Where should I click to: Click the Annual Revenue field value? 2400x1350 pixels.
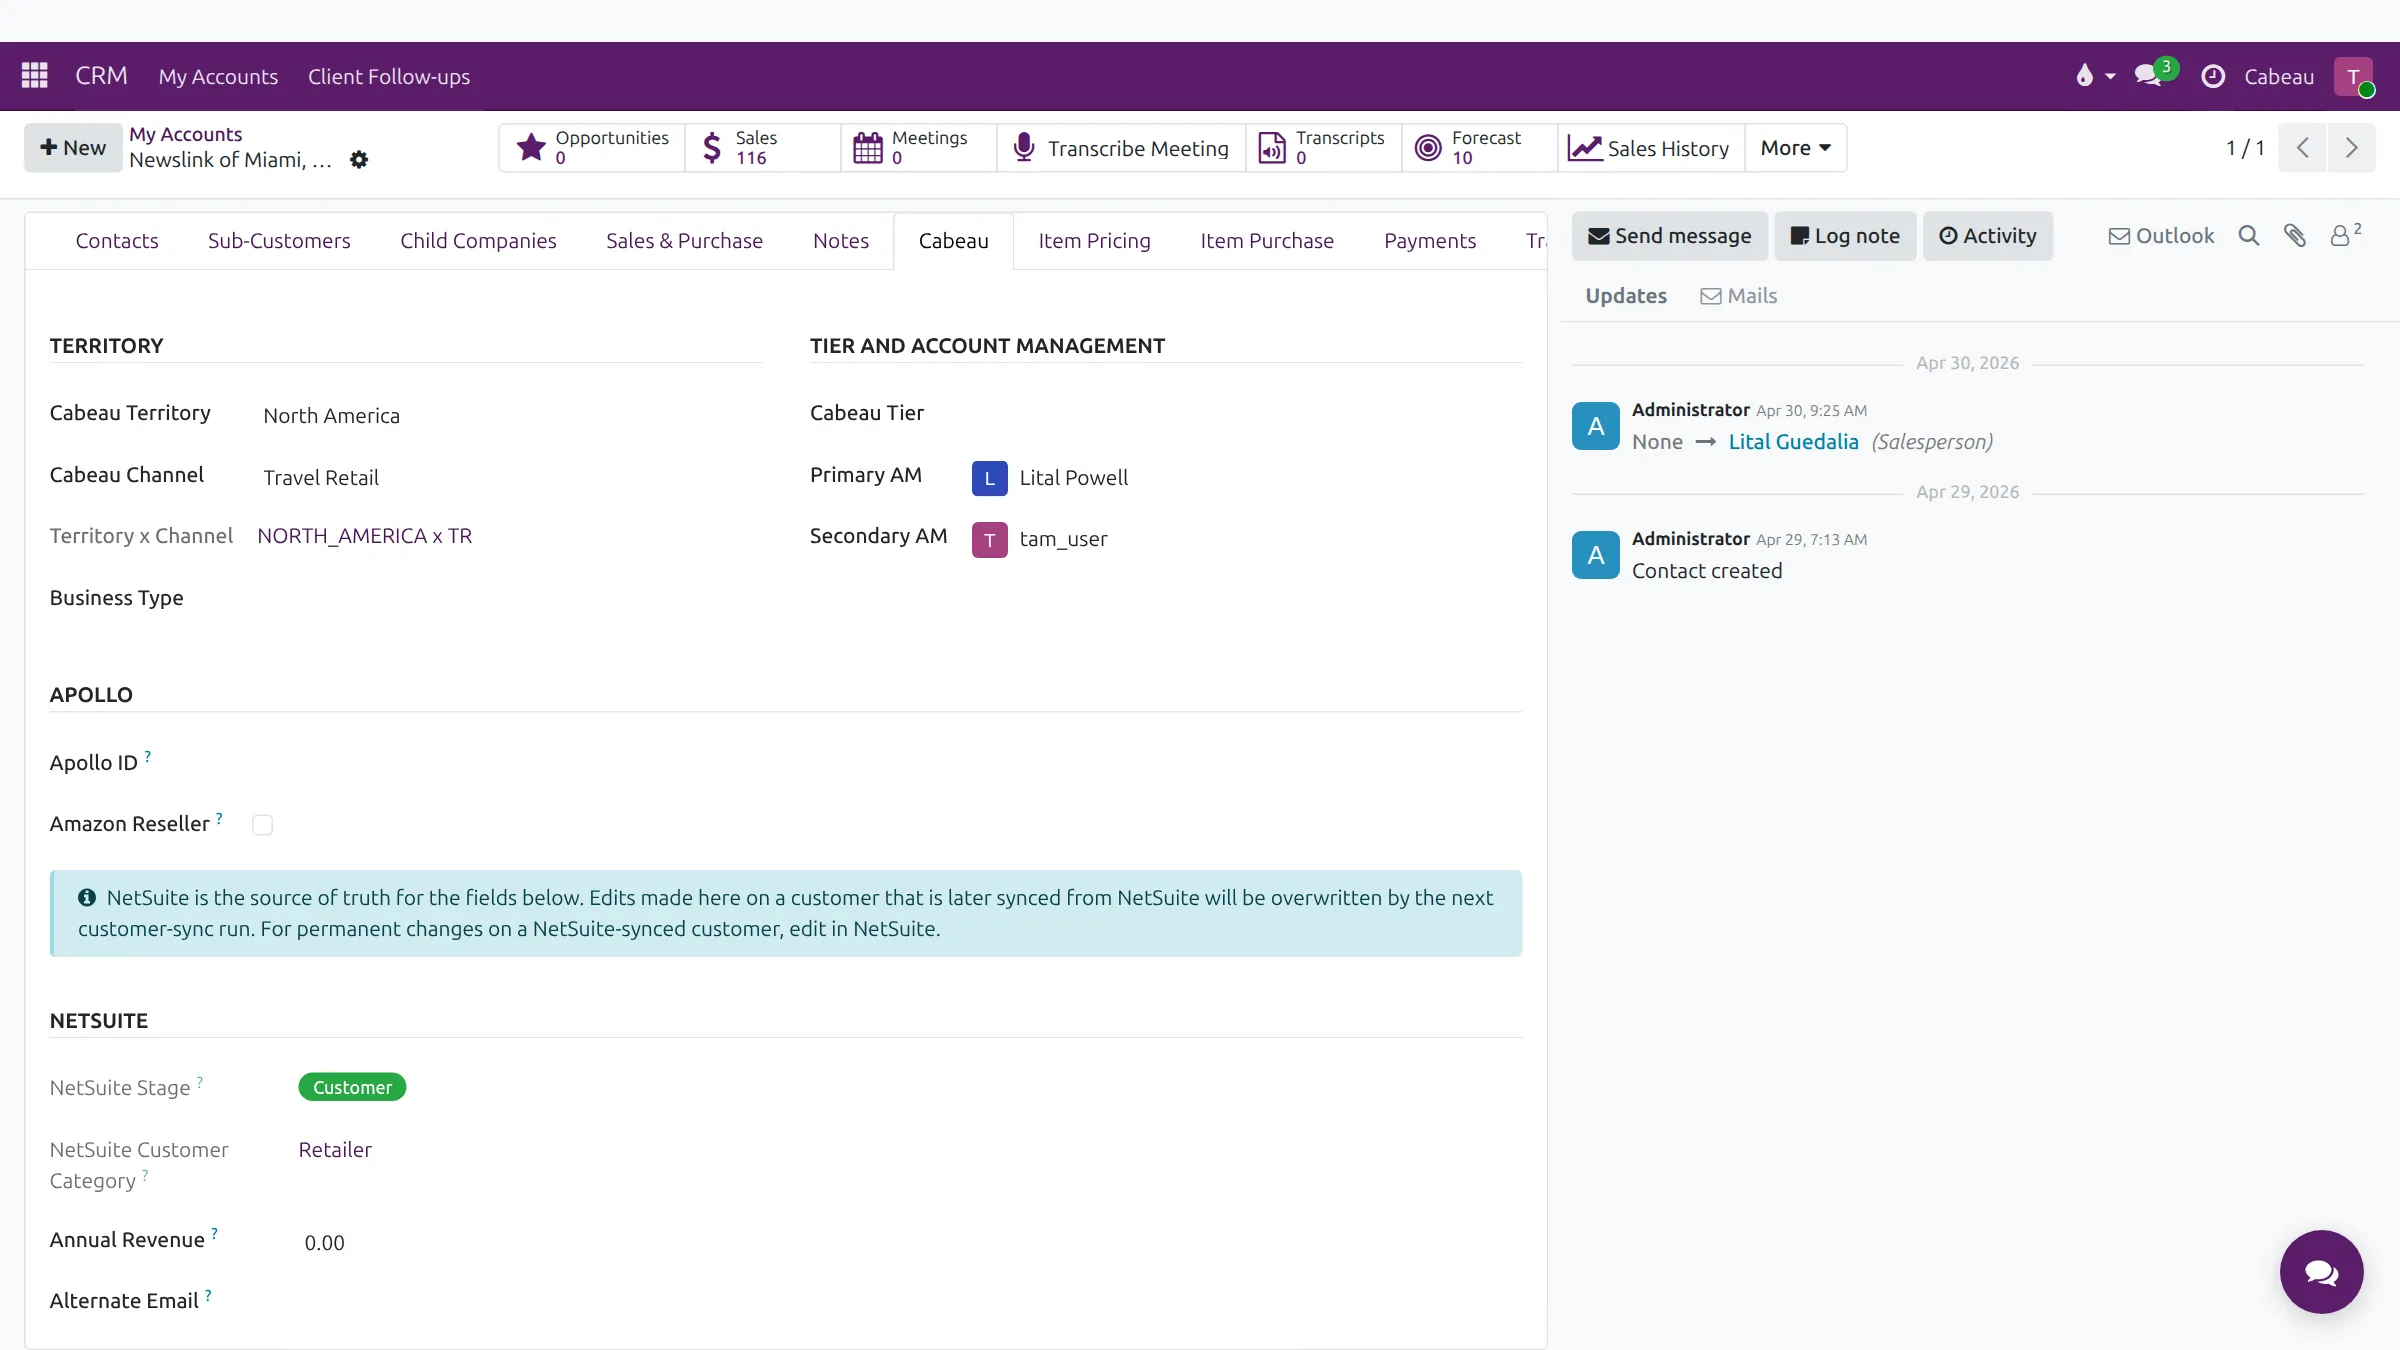coord(324,1243)
